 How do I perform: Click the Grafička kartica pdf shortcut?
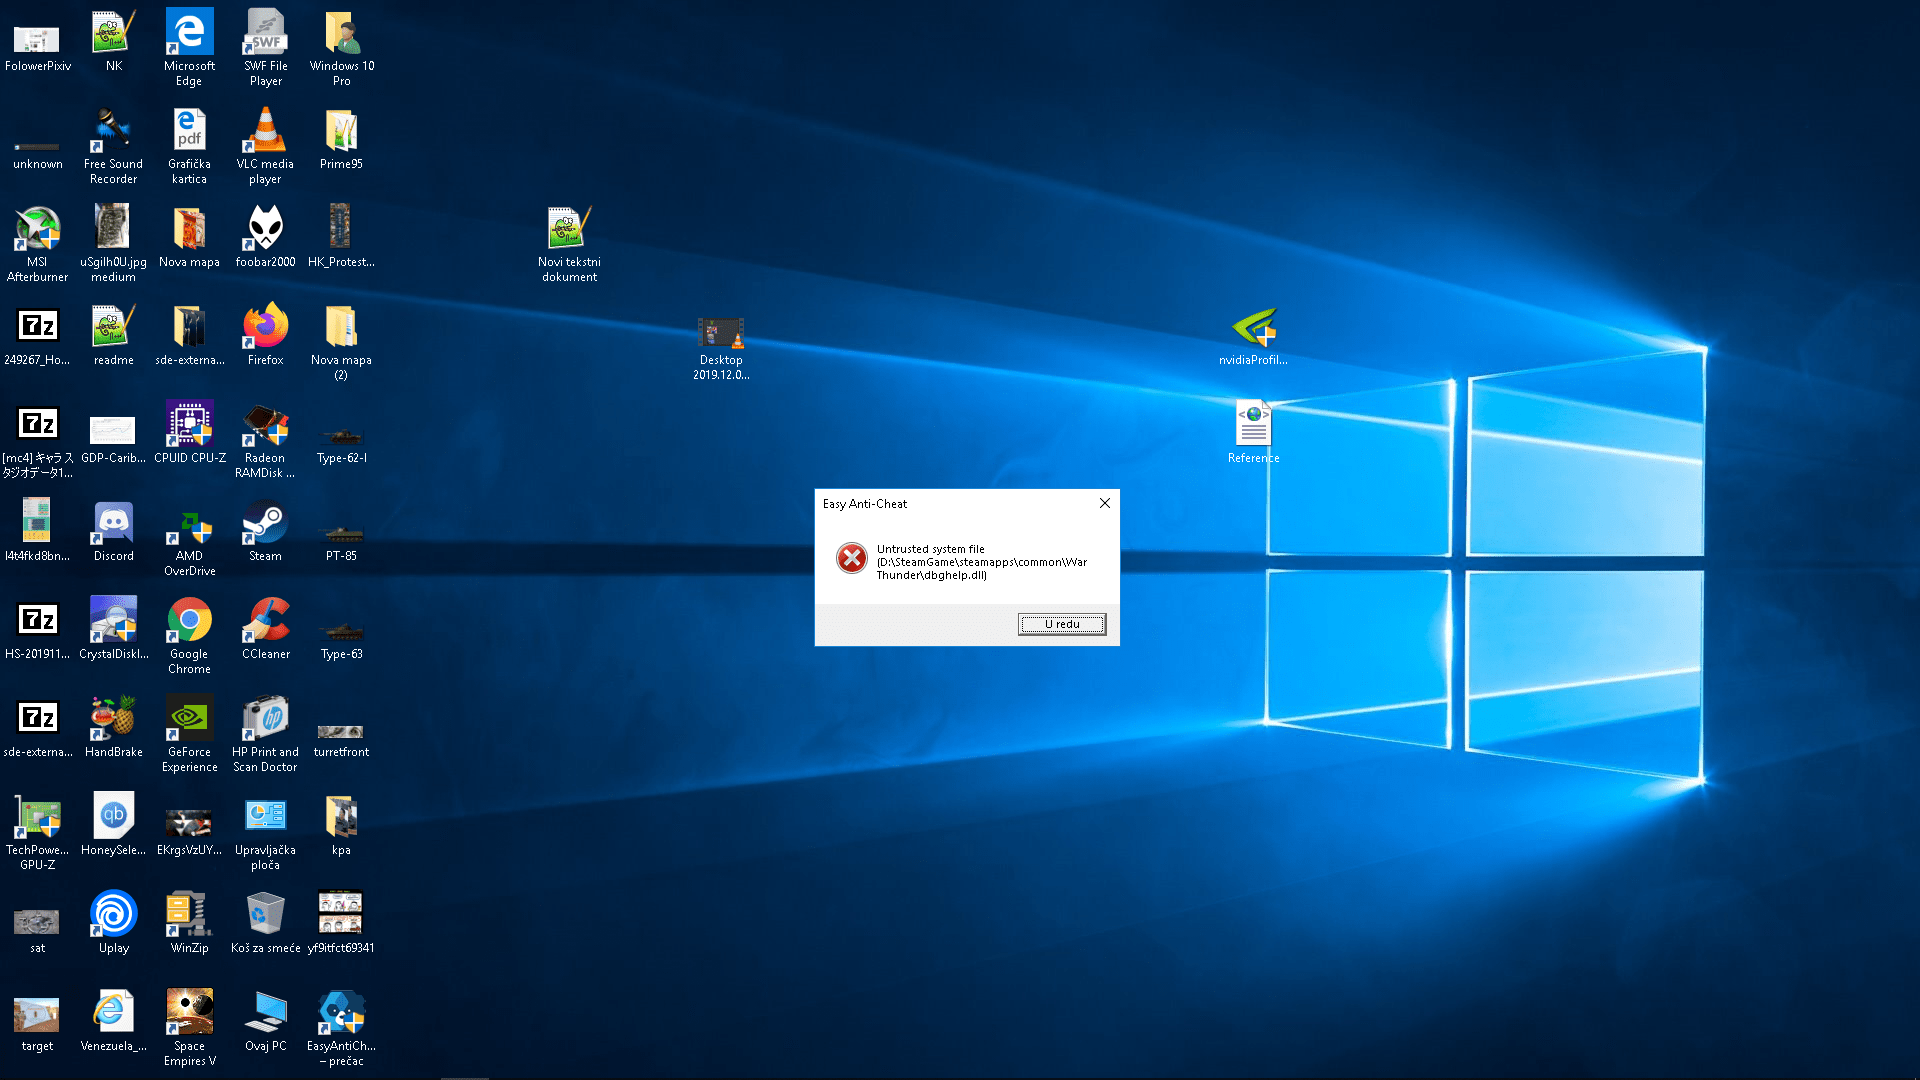[189, 145]
